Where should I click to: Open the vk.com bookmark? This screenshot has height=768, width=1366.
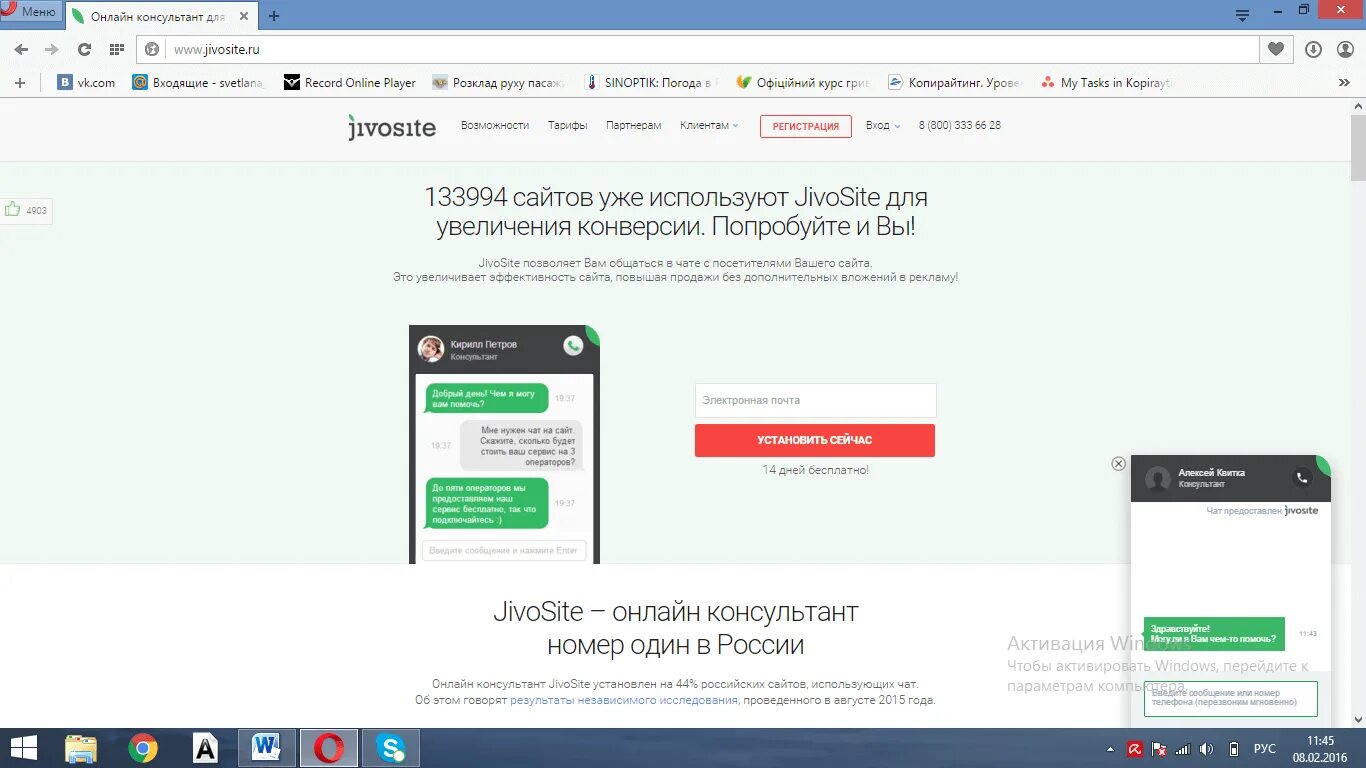click(x=86, y=83)
